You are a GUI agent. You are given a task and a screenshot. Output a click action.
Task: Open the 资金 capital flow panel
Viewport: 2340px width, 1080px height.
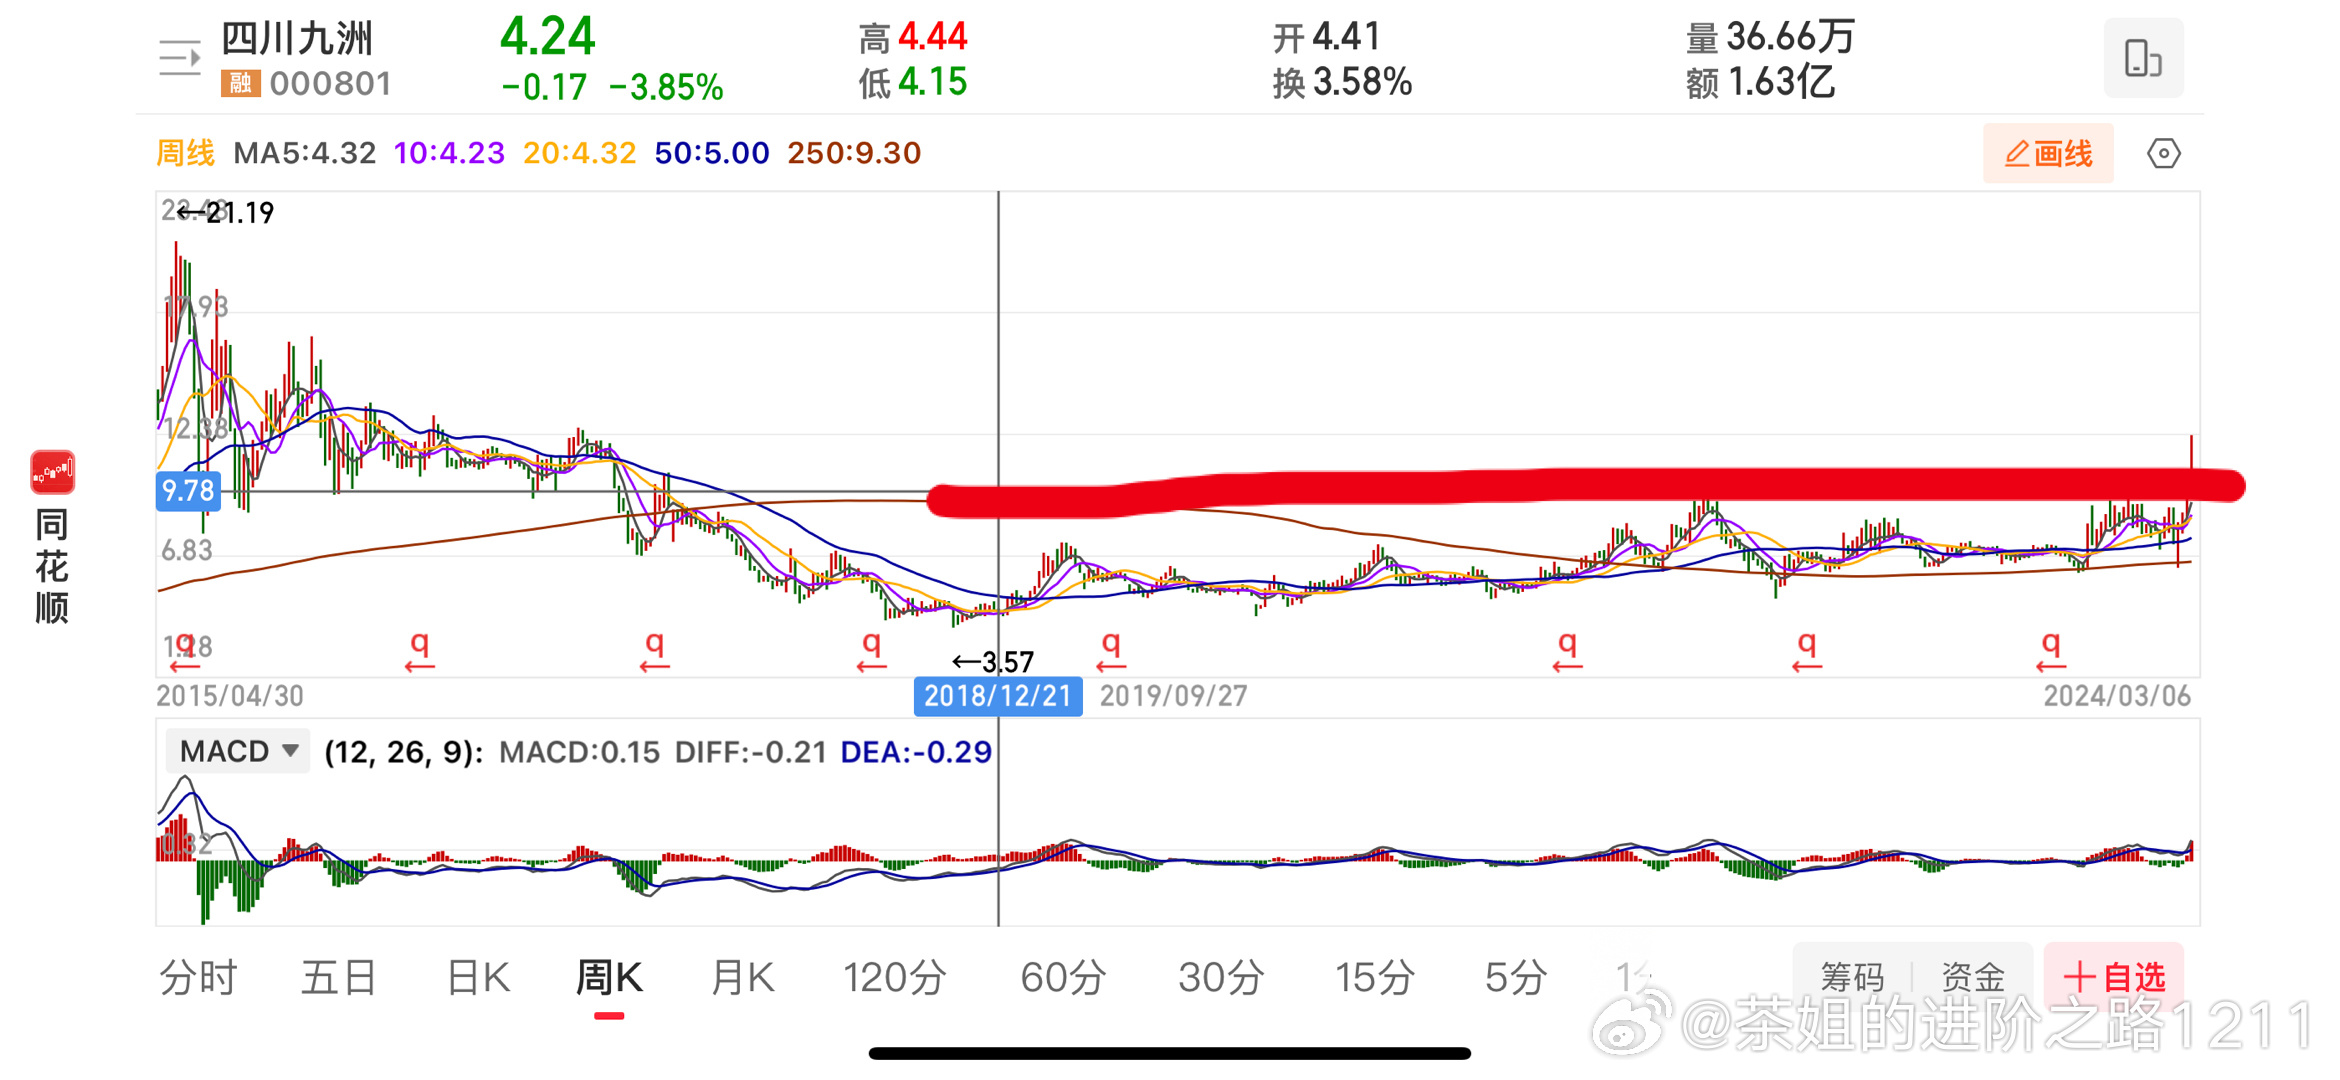pyautogui.click(x=1972, y=976)
